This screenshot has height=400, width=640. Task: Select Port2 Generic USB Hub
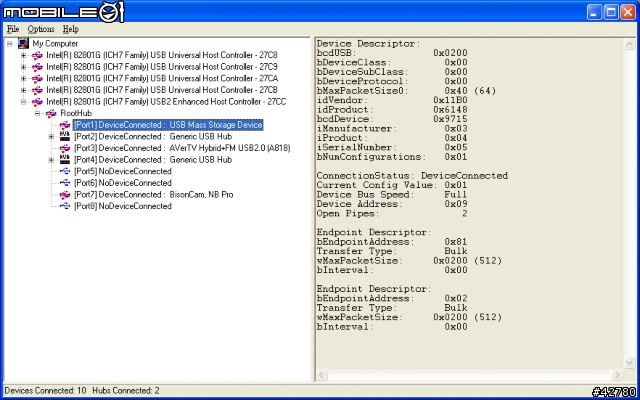153,137
